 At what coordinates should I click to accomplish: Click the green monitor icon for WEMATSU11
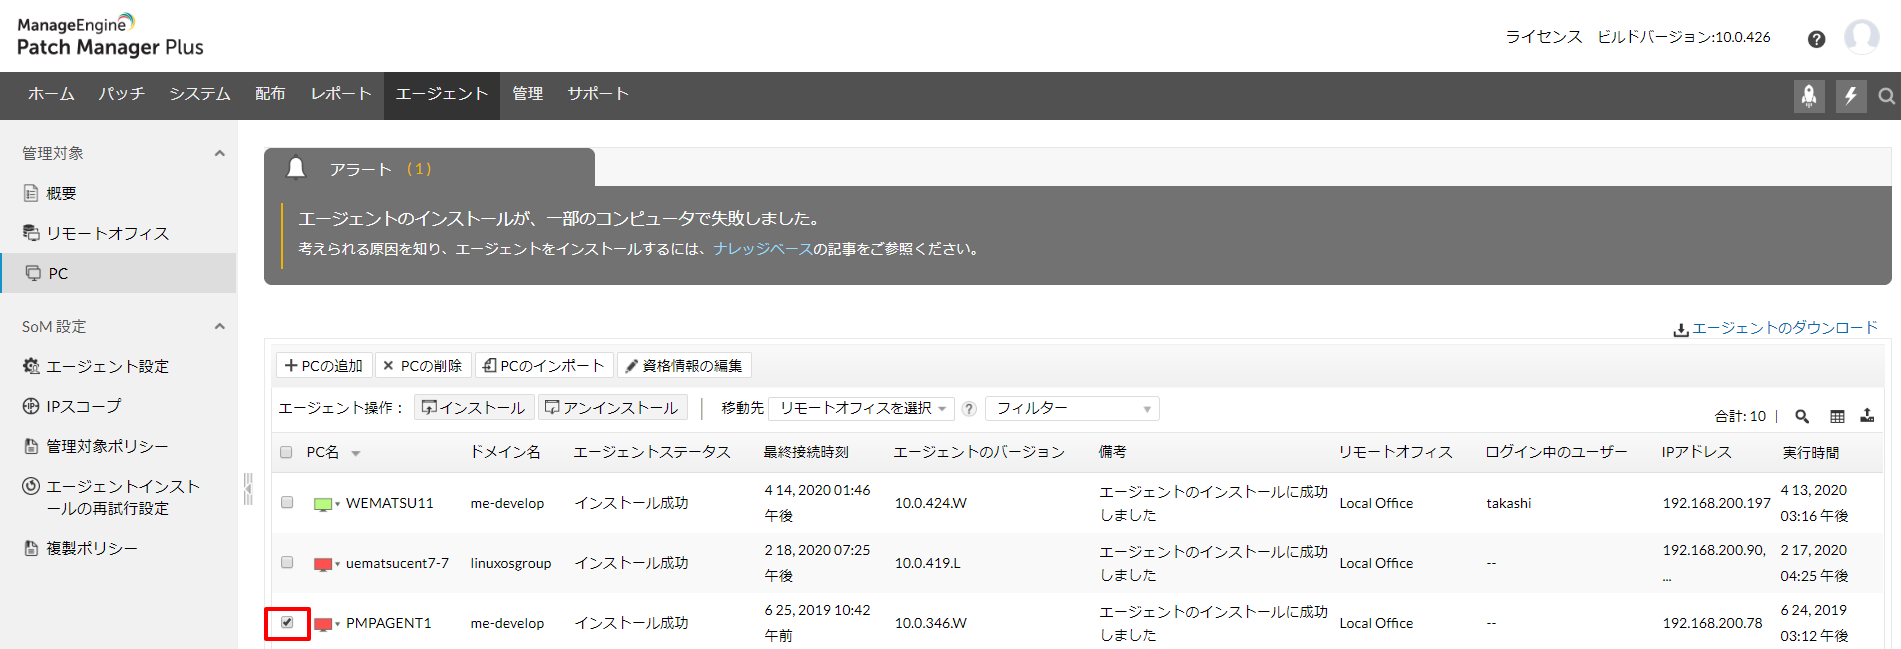(323, 504)
